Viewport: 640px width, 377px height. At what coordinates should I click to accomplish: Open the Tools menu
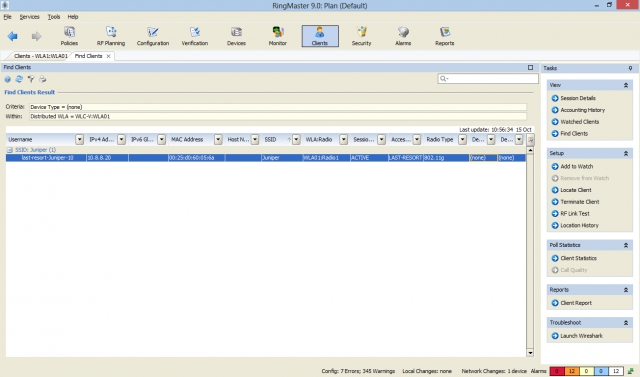(53, 17)
